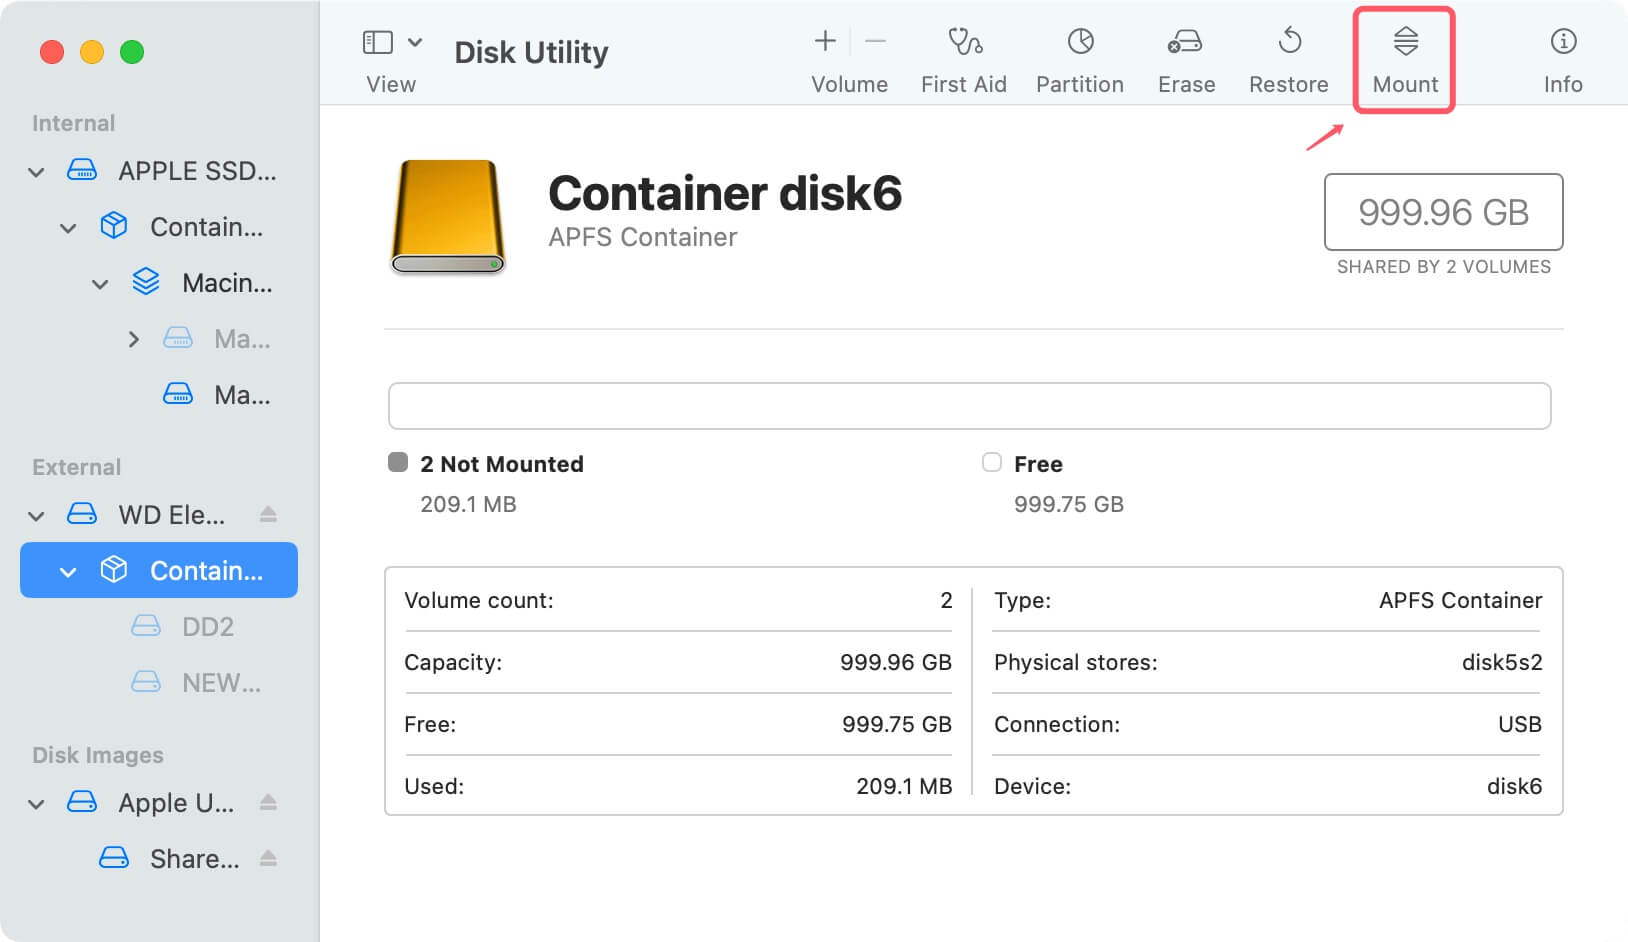Show Info for Container disk6

(x=1561, y=55)
